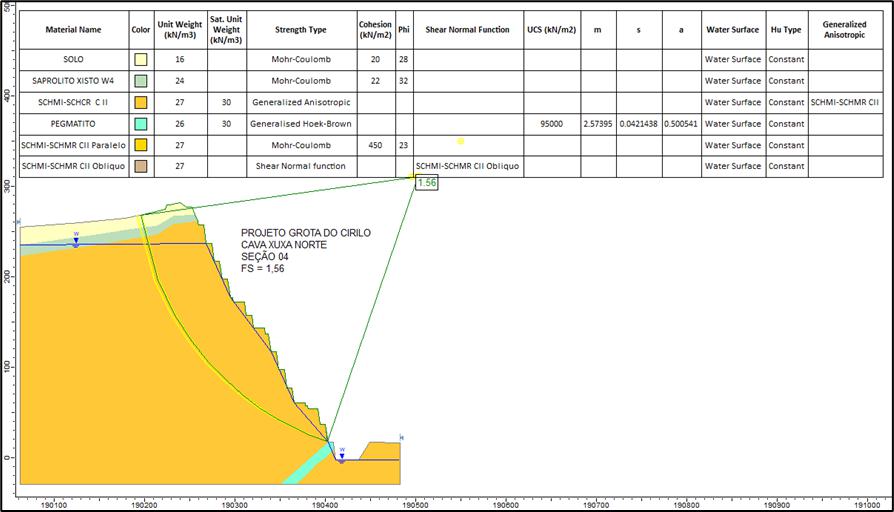Click the UCS value 95000 cell
Viewport: 894px width, 512px height.
(552, 124)
